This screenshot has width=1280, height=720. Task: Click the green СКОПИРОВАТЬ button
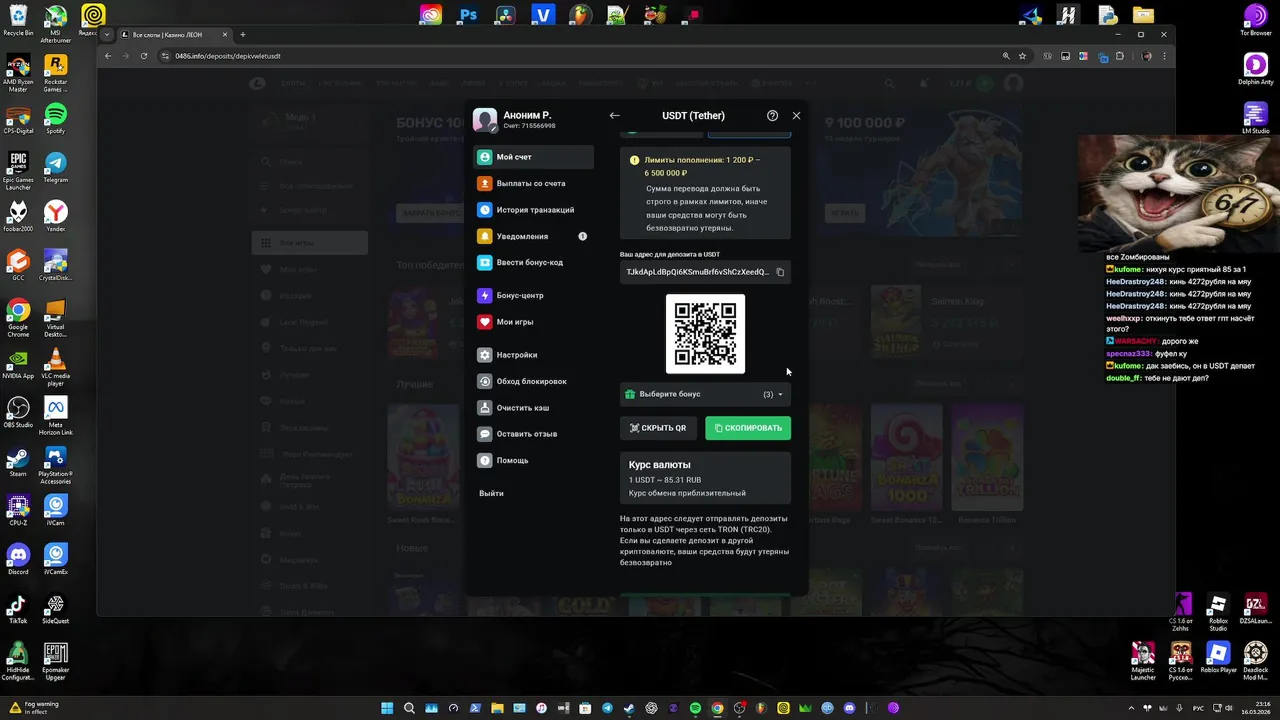tap(748, 428)
